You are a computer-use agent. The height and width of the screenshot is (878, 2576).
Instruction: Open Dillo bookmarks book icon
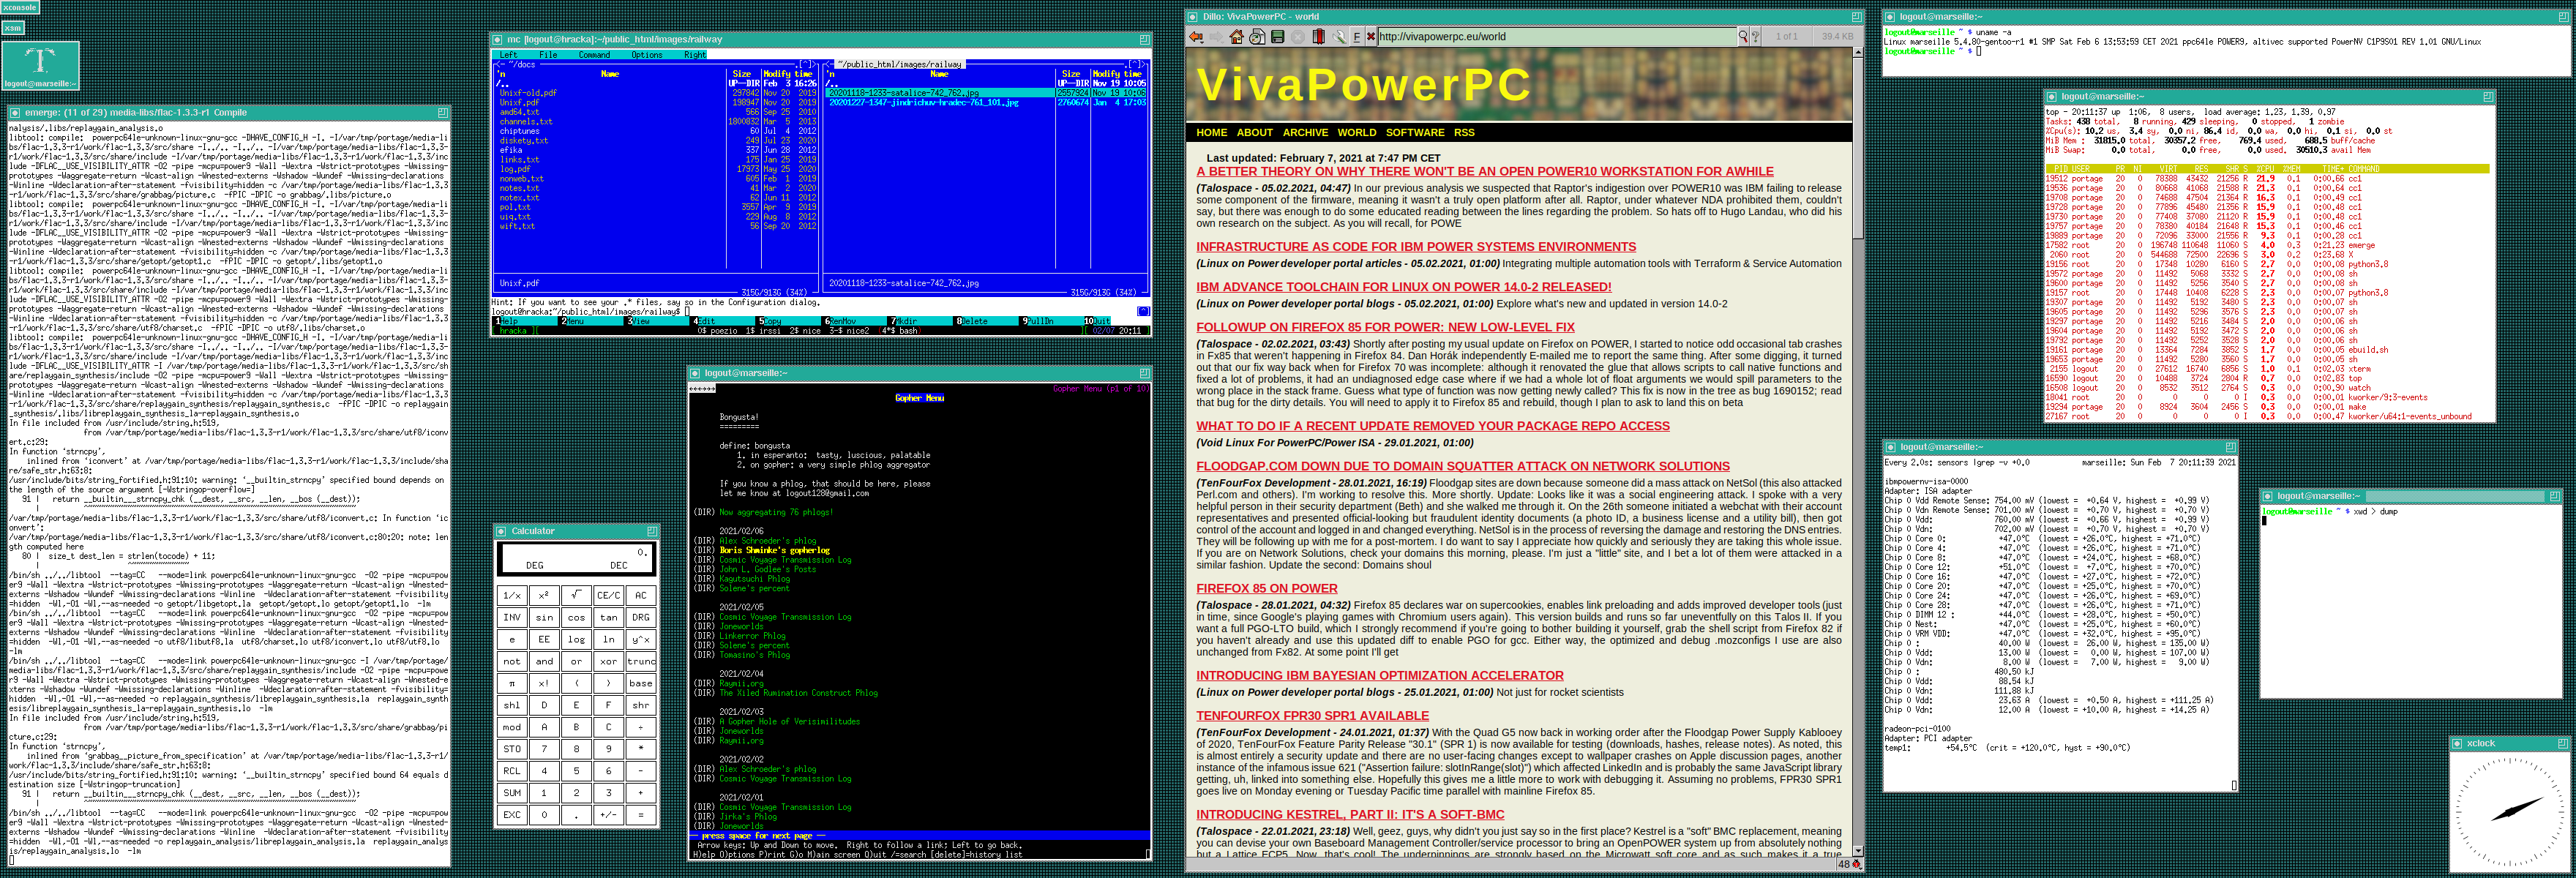point(1319,37)
